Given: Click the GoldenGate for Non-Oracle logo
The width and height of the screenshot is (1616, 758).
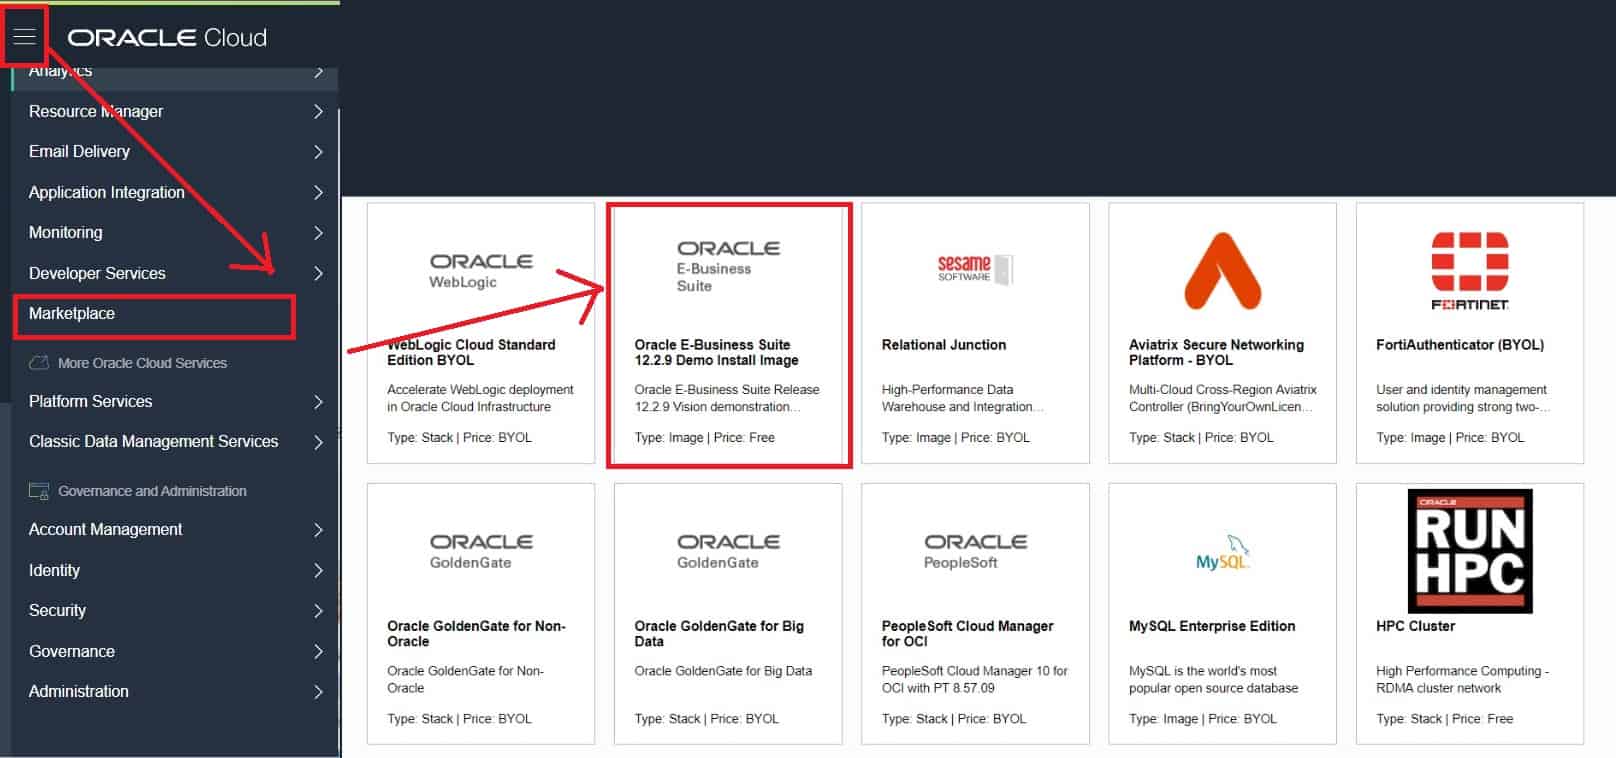Looking at the screenshot, I should [481, 551].
